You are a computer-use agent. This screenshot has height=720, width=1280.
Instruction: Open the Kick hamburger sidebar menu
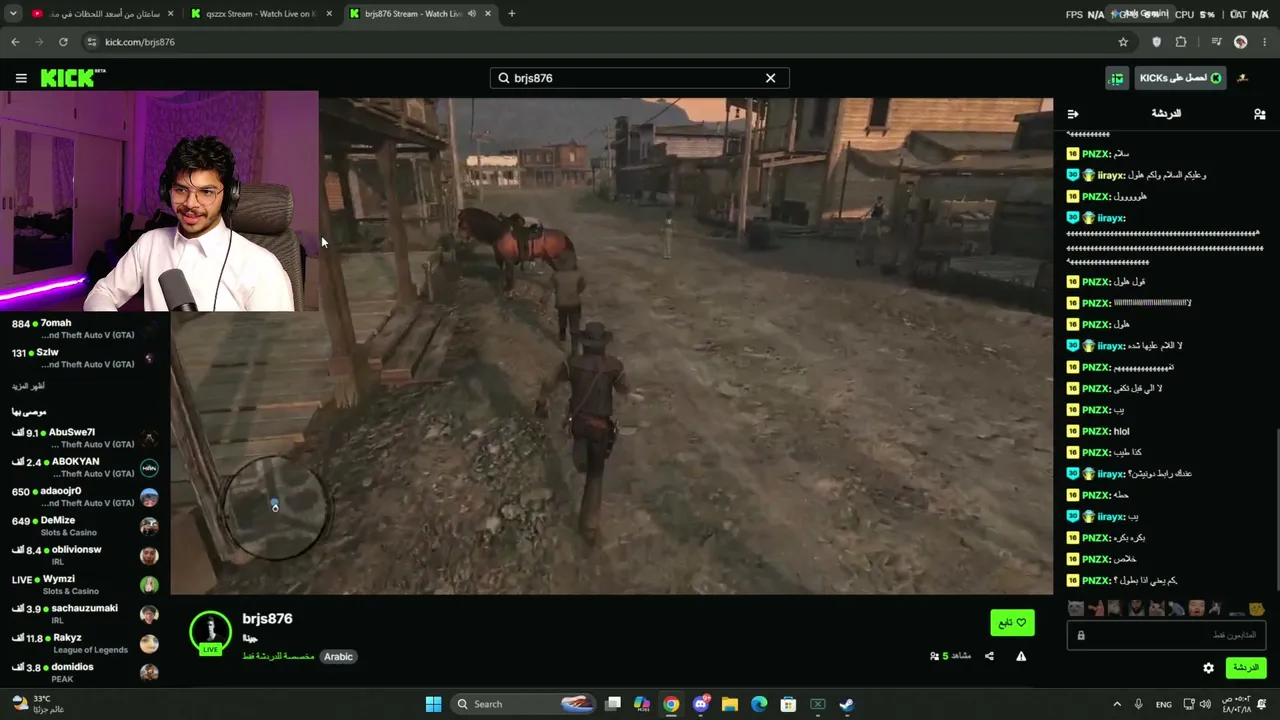21,78
